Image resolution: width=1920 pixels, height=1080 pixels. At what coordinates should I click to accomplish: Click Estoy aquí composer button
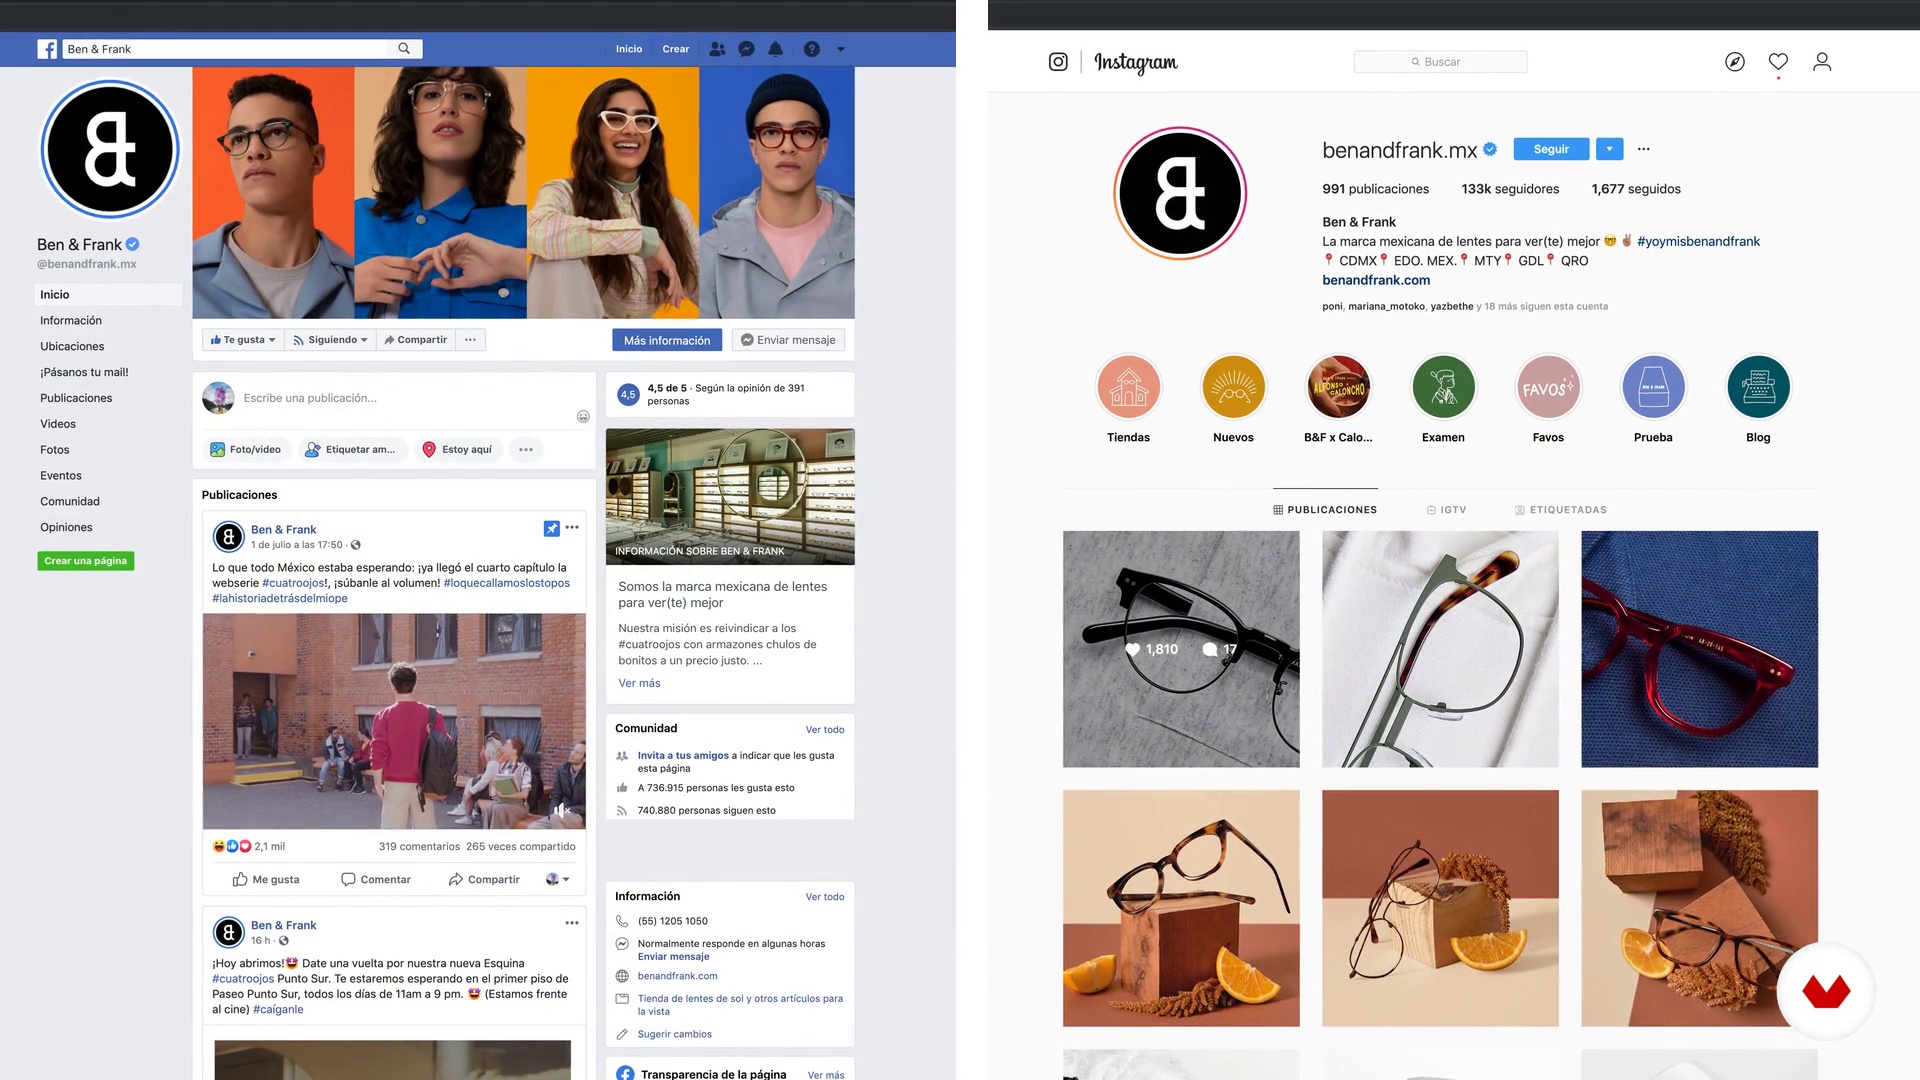pos(458,450)
